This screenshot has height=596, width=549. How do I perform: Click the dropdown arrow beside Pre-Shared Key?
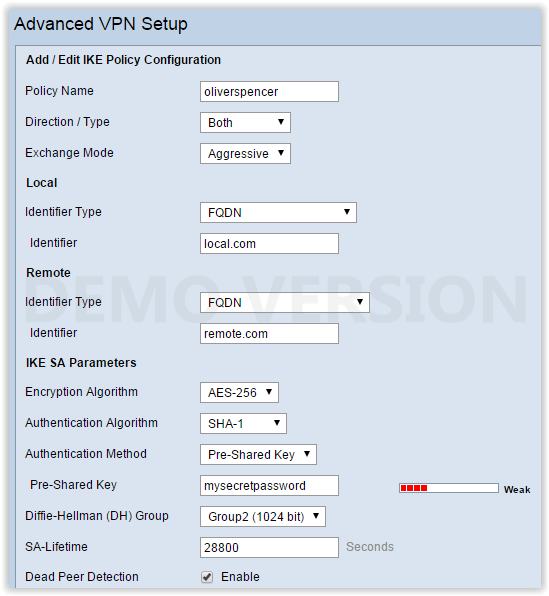coord(307,454)
